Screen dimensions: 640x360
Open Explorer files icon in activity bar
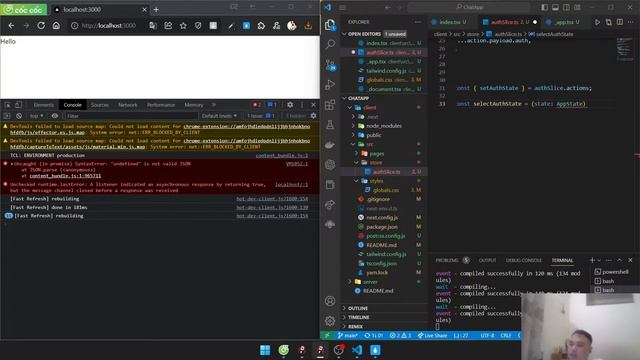point(330,25)
